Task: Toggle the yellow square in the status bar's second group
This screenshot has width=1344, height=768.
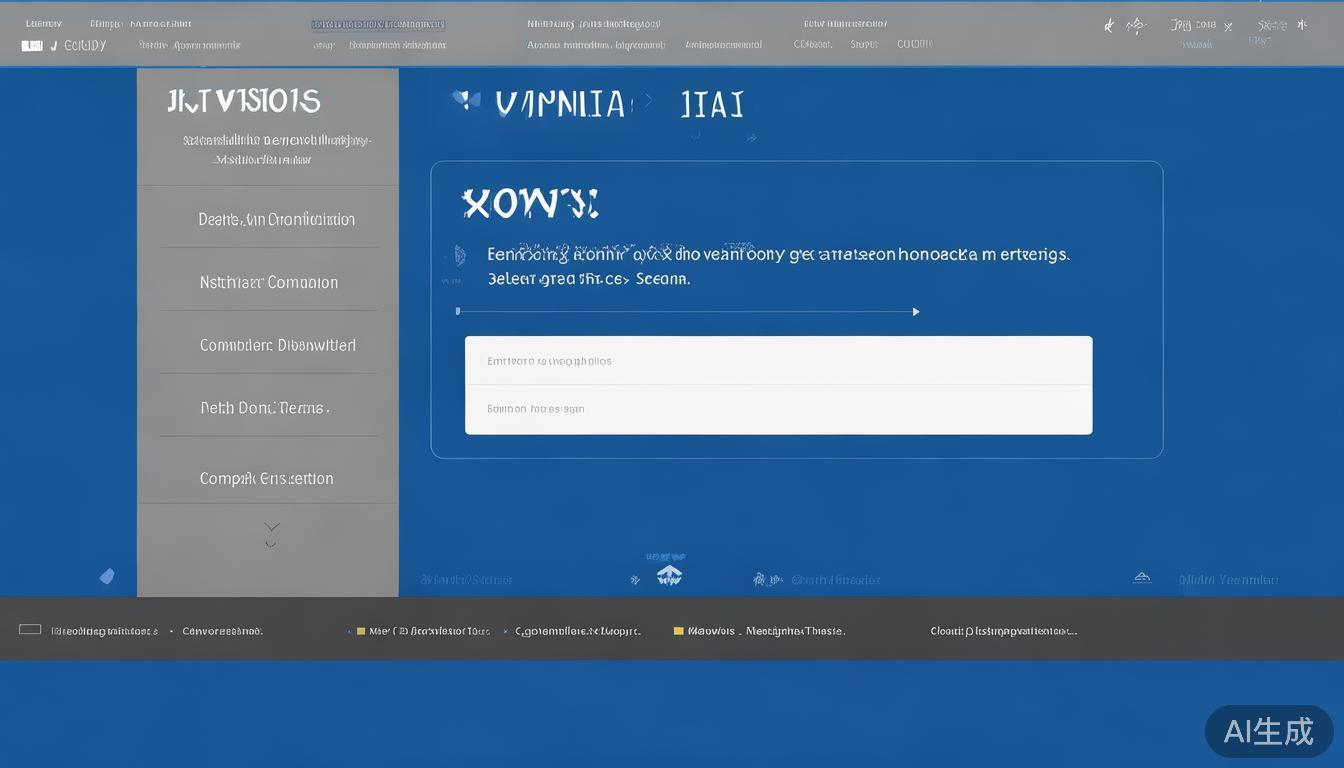Action: 361,631
